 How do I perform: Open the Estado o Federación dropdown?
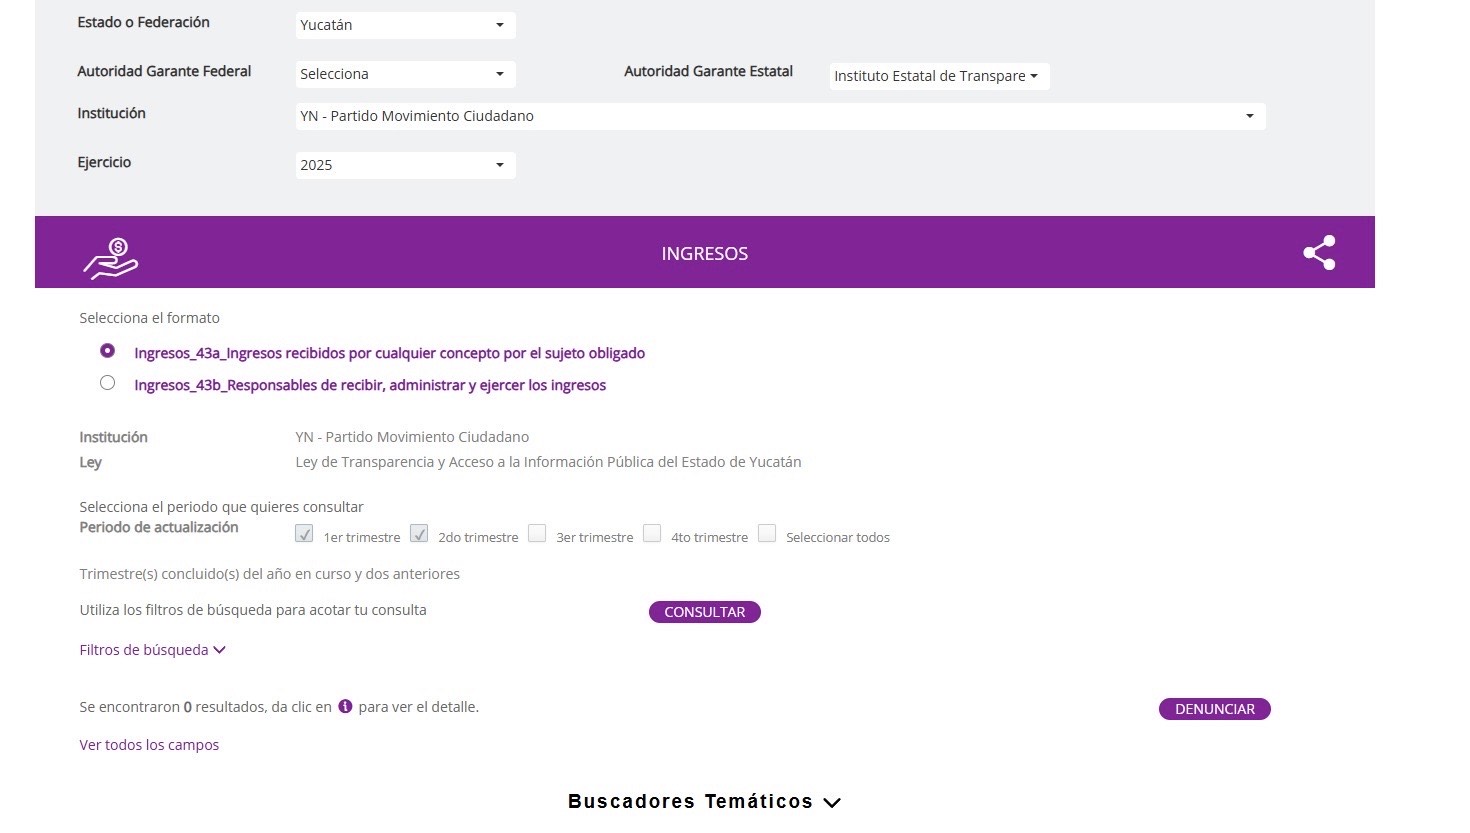pos(405,25)
